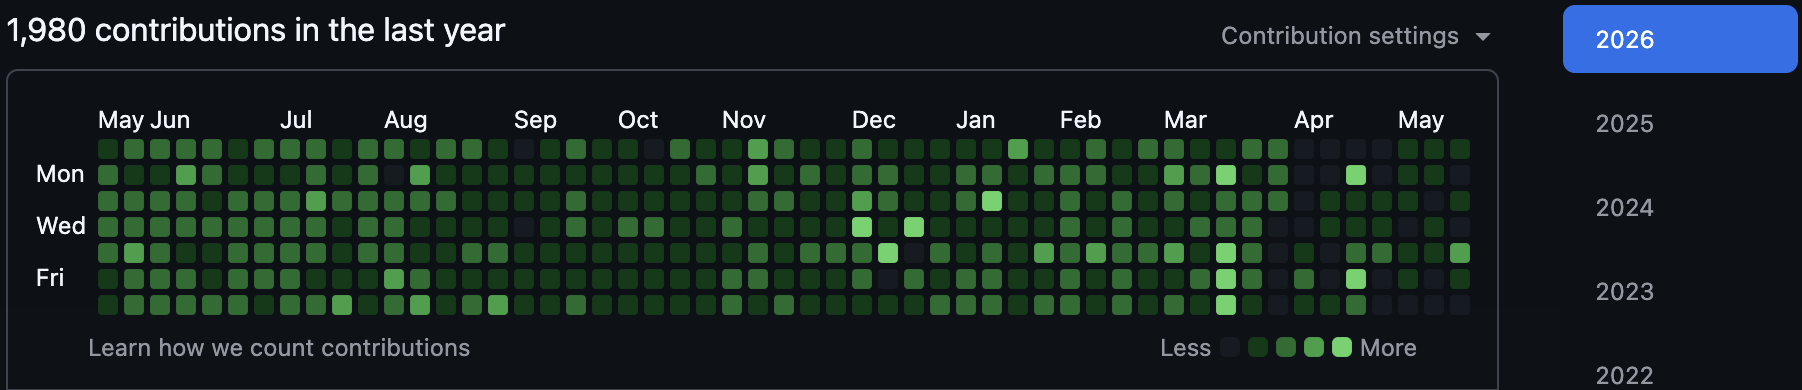Click the 'Fri' weekday label
This screenshot has height=390, width=1802.
tap(50, 278)
